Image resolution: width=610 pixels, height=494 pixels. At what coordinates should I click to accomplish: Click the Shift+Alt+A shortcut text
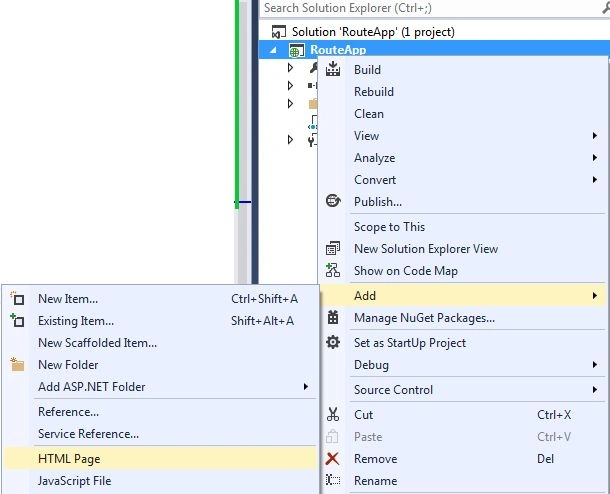pos(263,321)
